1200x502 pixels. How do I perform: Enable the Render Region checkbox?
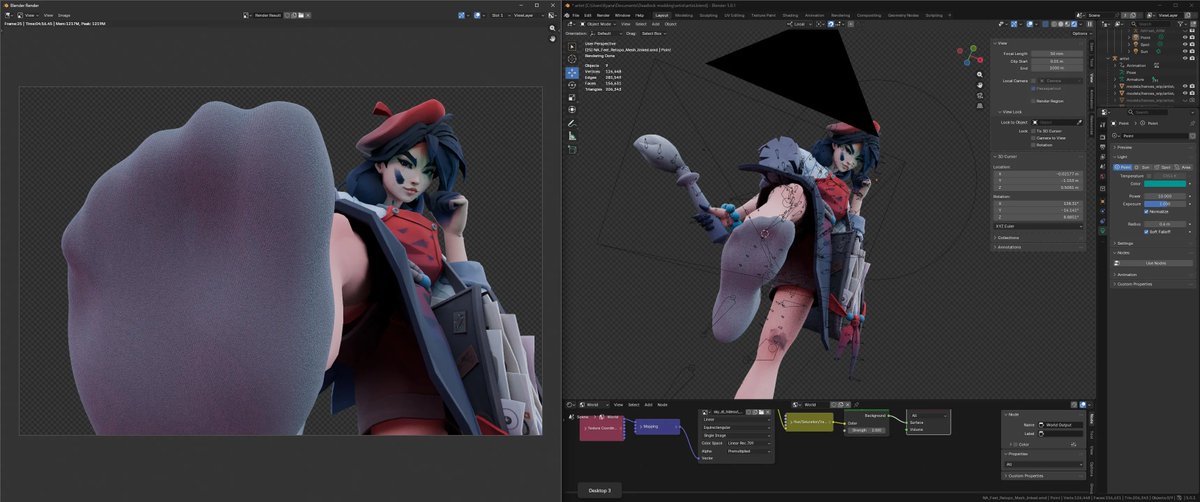(x=1033, y=101)
